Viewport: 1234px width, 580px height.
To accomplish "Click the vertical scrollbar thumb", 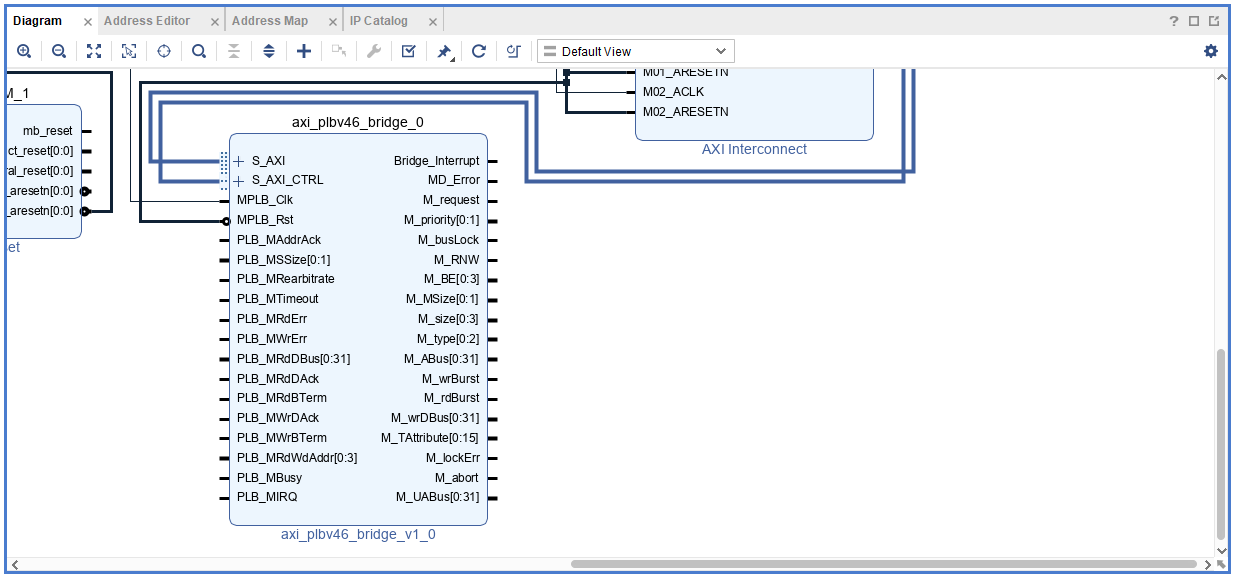I will (x=1220, y=444).
